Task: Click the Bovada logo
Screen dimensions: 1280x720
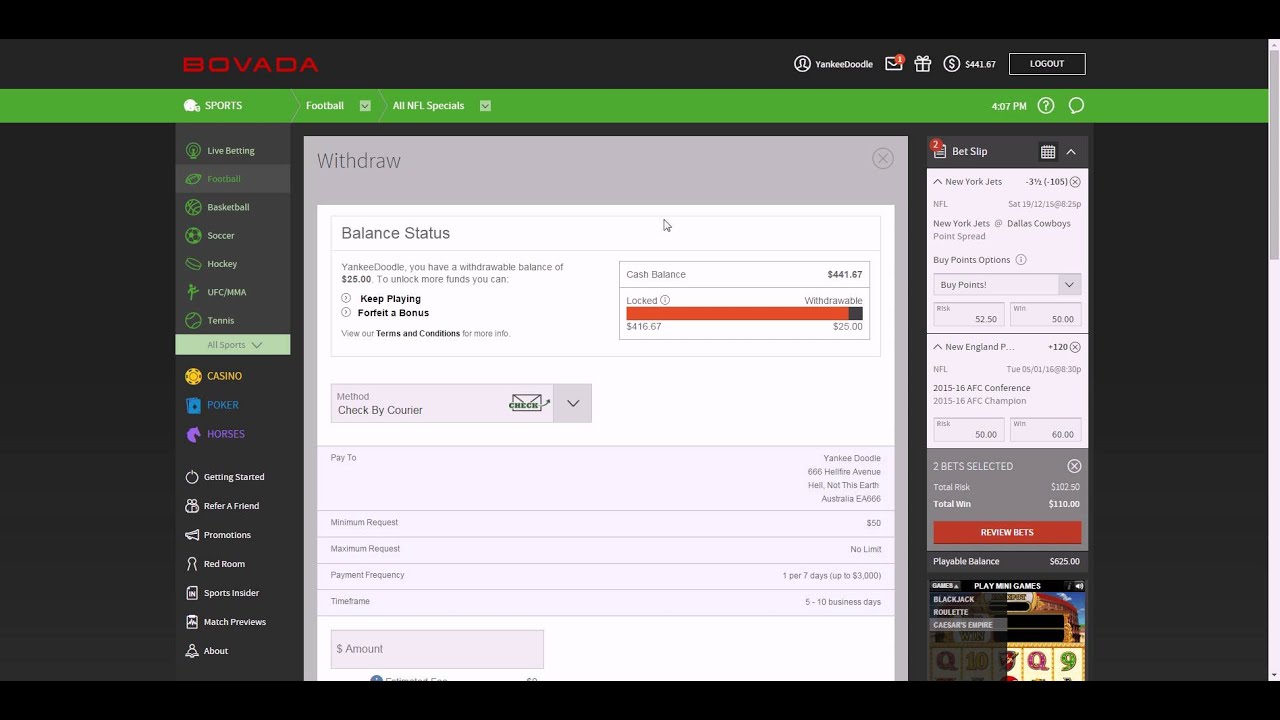Action: pos(250,65)
